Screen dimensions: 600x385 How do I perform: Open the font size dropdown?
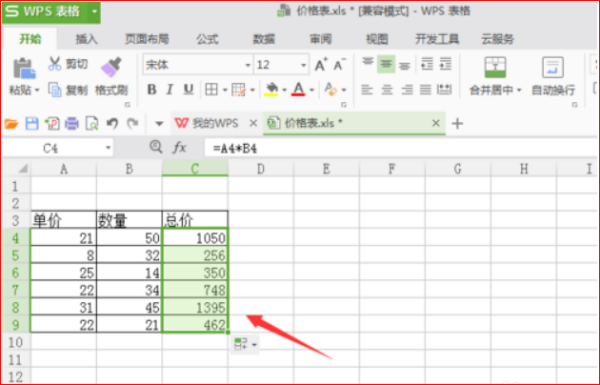tap(303, 65)
